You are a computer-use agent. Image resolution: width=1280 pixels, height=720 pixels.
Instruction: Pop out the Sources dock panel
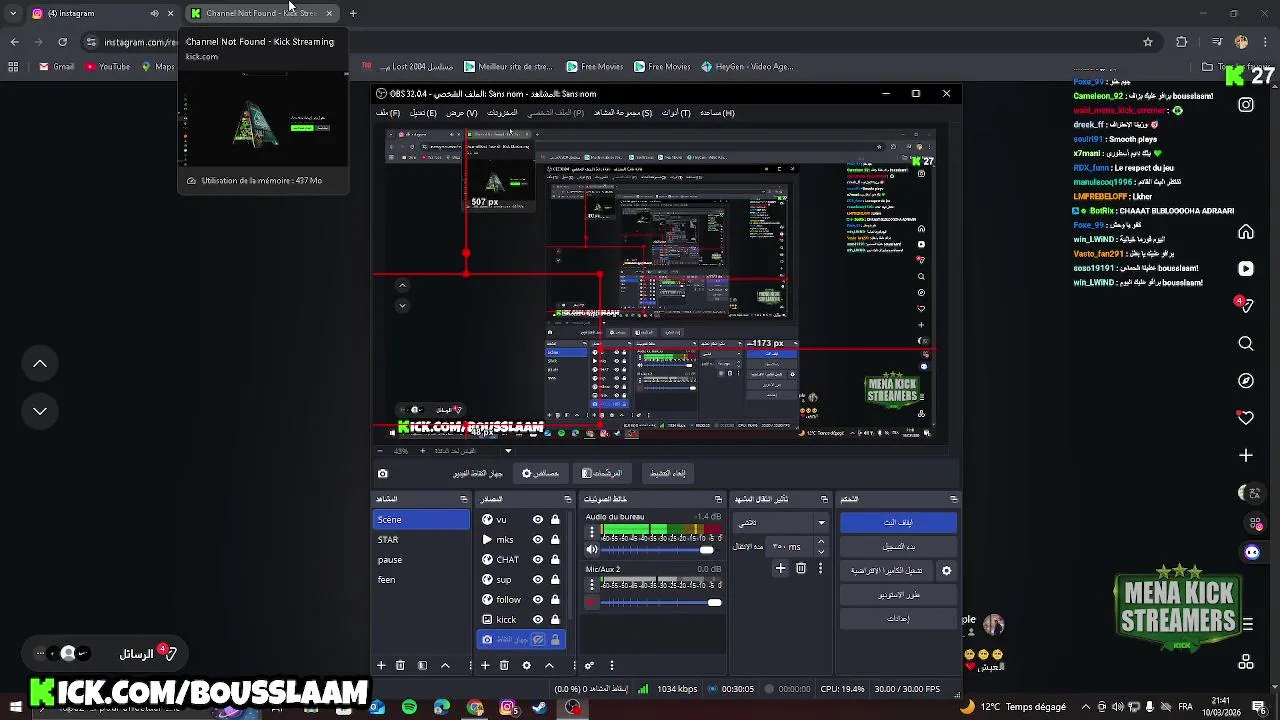coord(568,499)
